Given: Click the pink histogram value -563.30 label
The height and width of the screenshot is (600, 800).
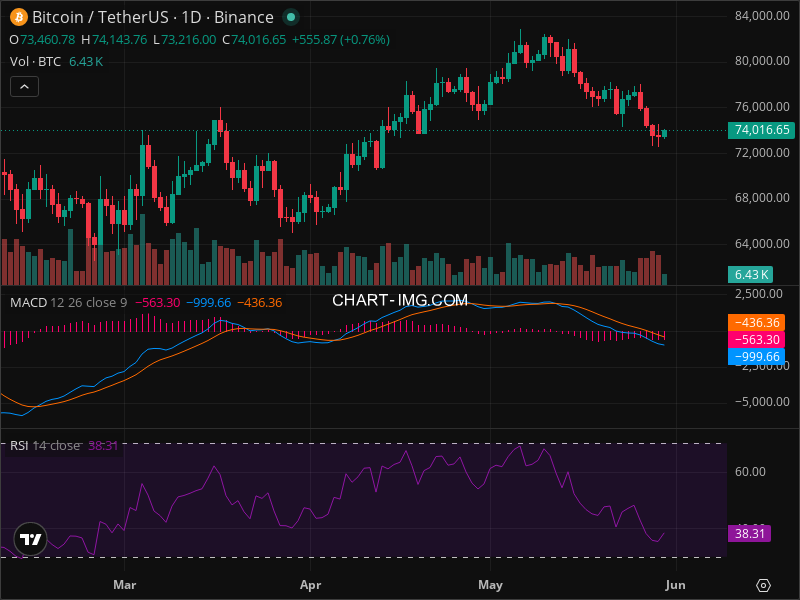Looking at the screenshot, I should (x=757, y=339).
